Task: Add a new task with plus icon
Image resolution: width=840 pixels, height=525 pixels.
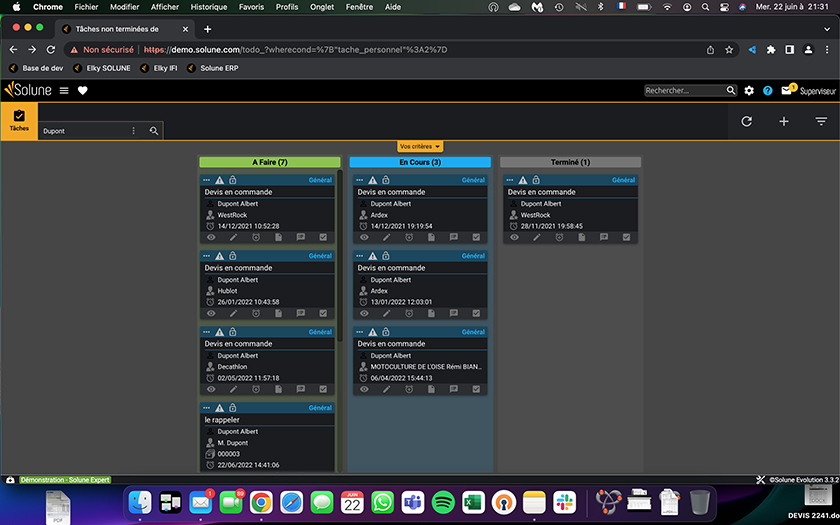Action: point(784,121)
